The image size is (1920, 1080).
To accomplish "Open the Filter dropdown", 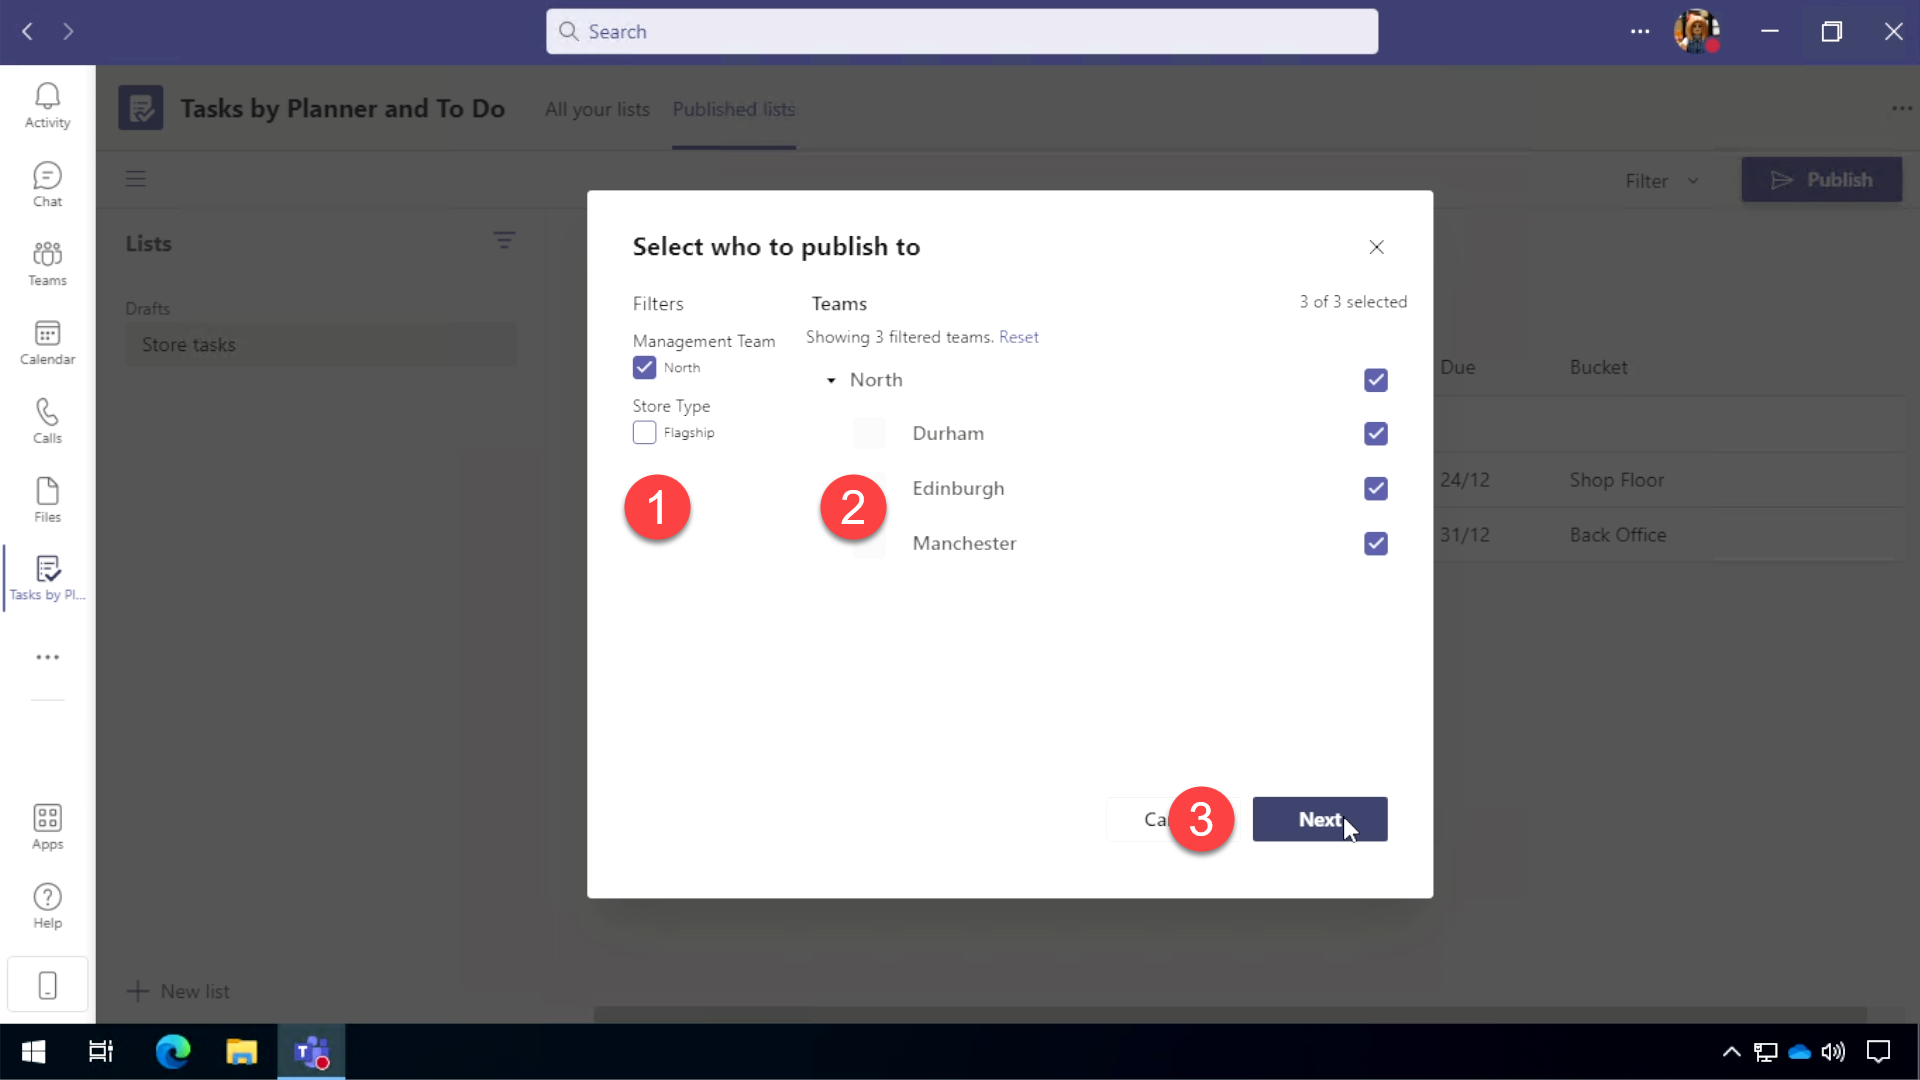I will tap(1659, 180).
